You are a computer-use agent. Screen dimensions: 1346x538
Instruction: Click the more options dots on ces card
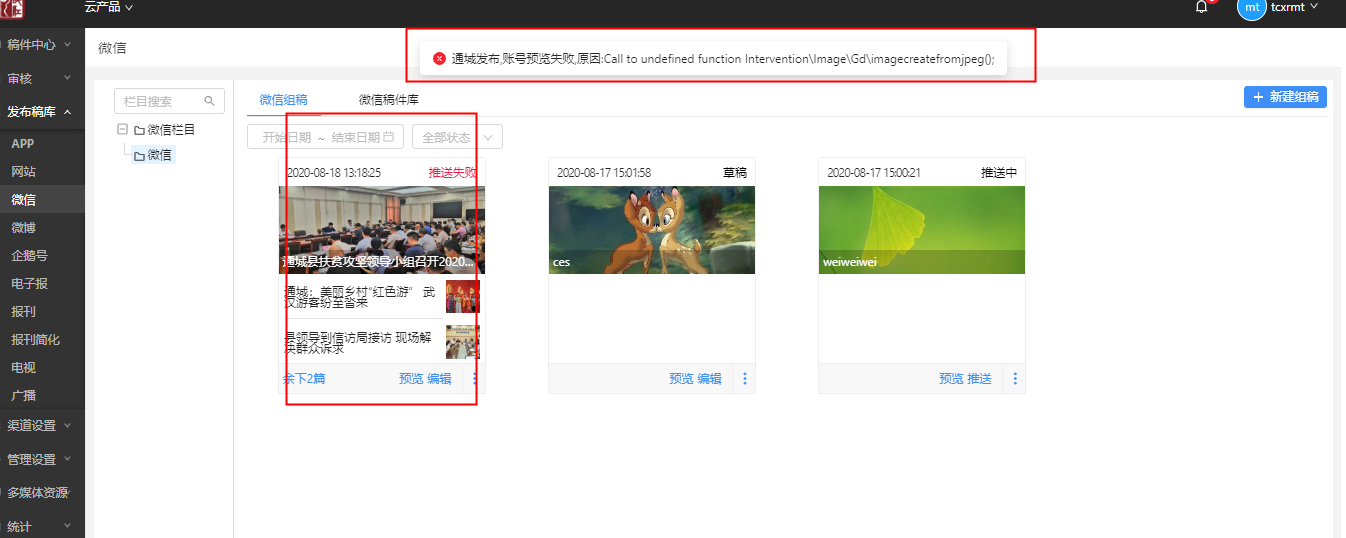(745, 379)
